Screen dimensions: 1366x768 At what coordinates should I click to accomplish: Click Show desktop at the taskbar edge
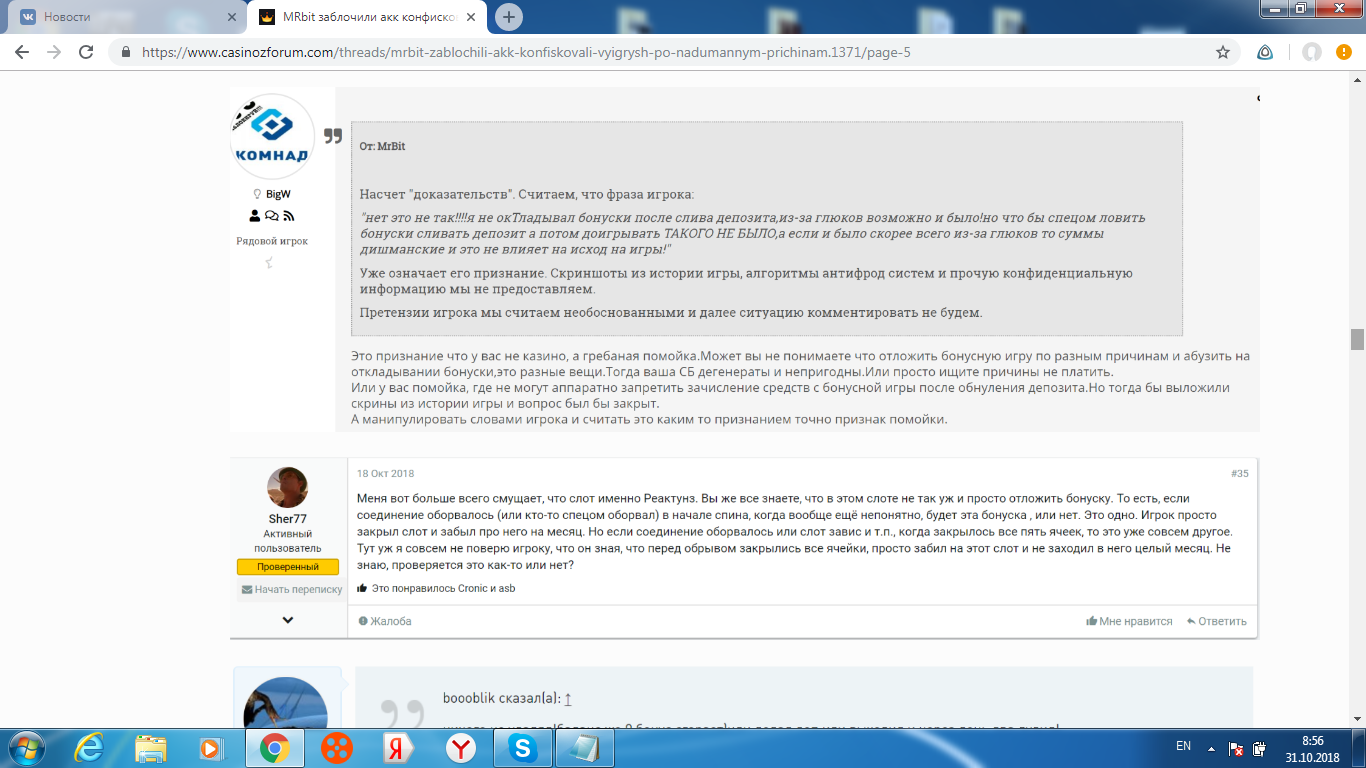[x=1359, y=748]
